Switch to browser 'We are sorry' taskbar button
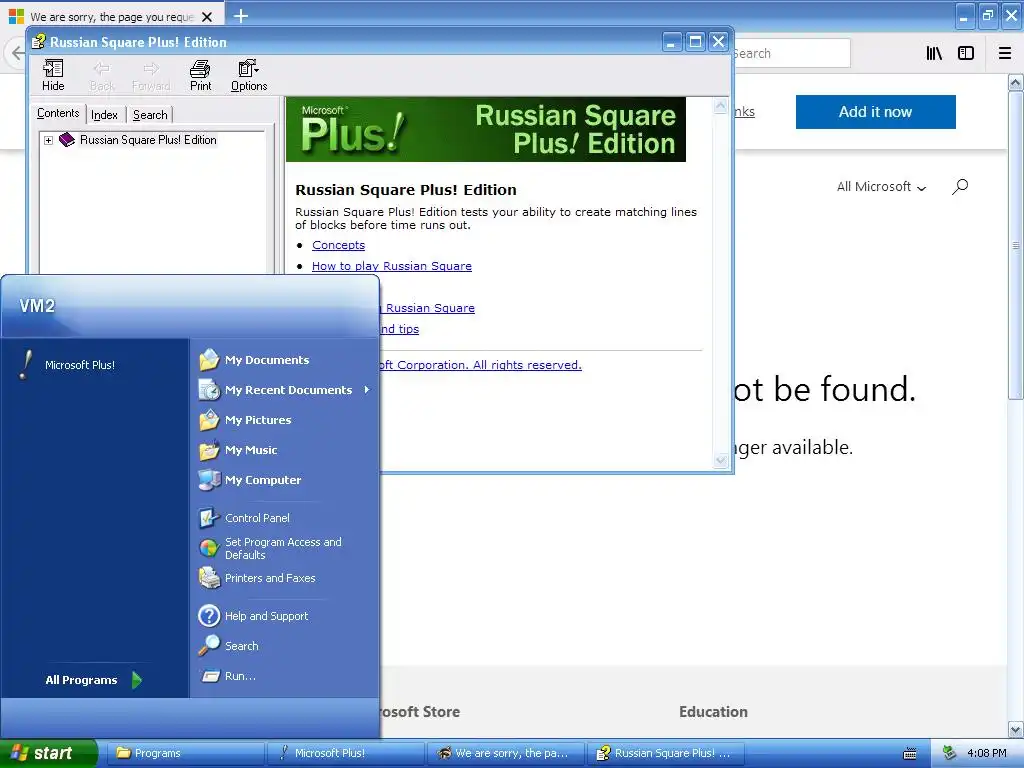1024x768 pixels. tap(507, 753)
